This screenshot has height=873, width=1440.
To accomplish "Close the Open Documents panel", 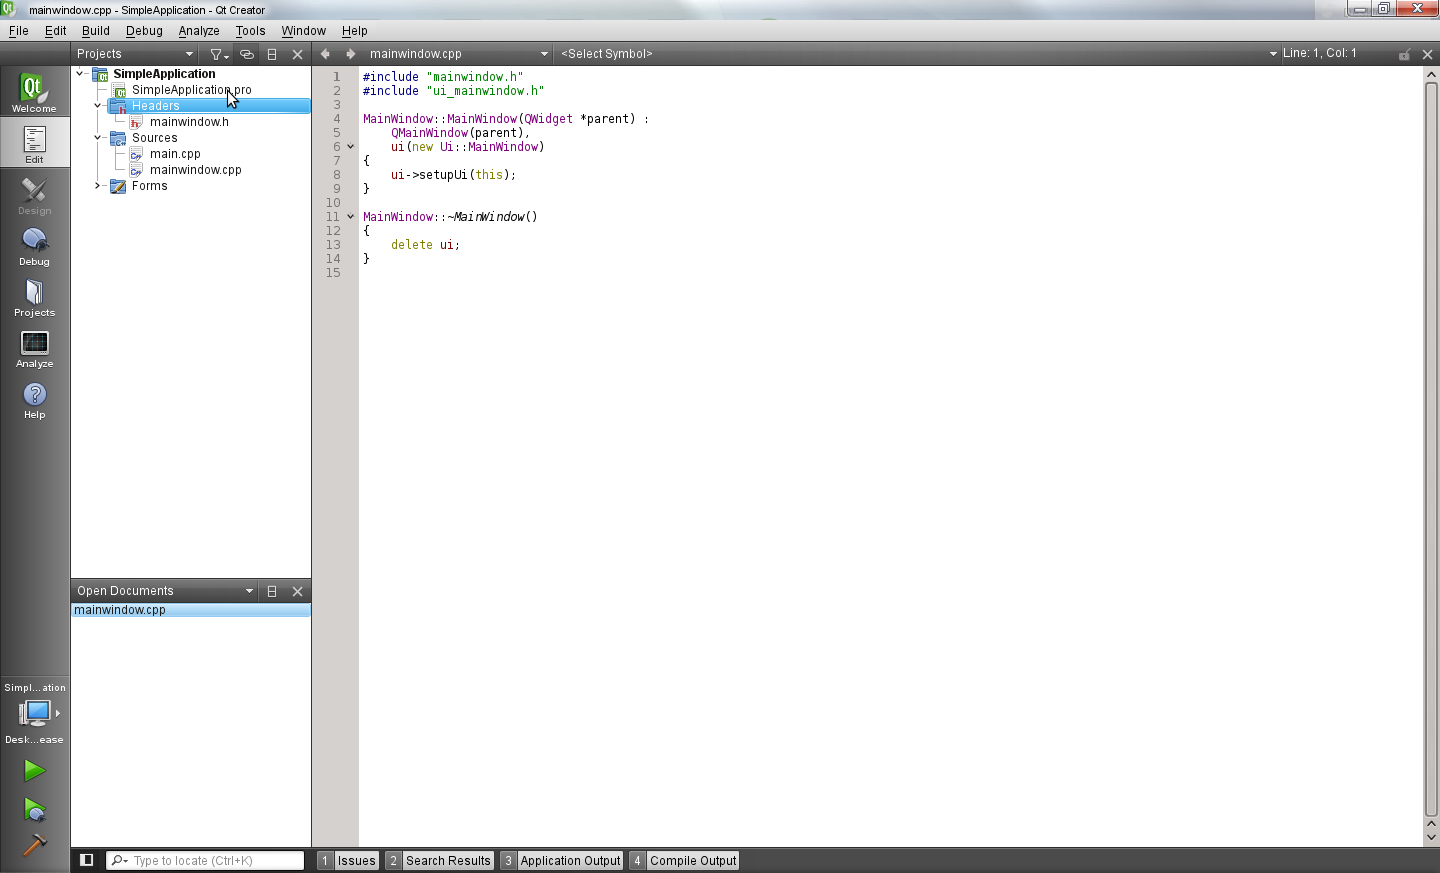I will (297, 591).
